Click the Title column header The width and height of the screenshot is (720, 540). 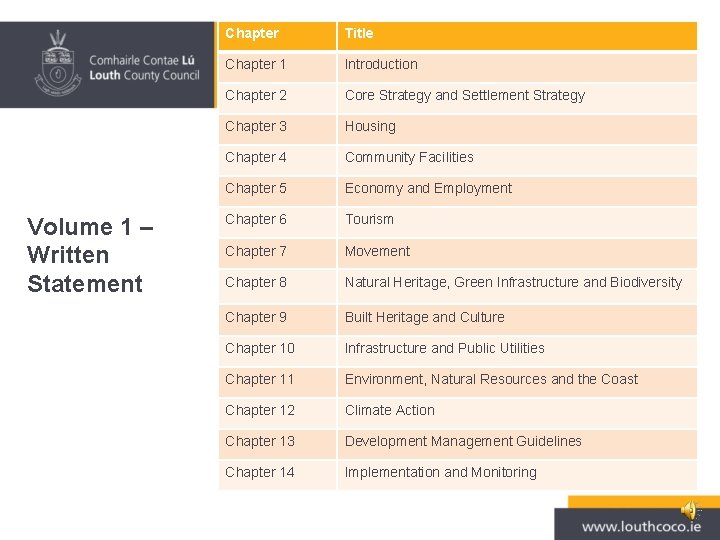(x=359, y=33)
